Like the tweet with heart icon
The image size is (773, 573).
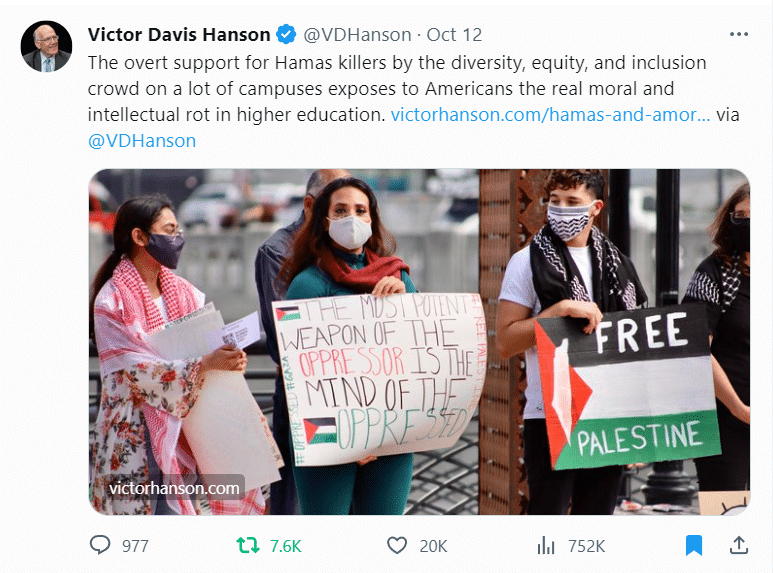click(397, 545)
